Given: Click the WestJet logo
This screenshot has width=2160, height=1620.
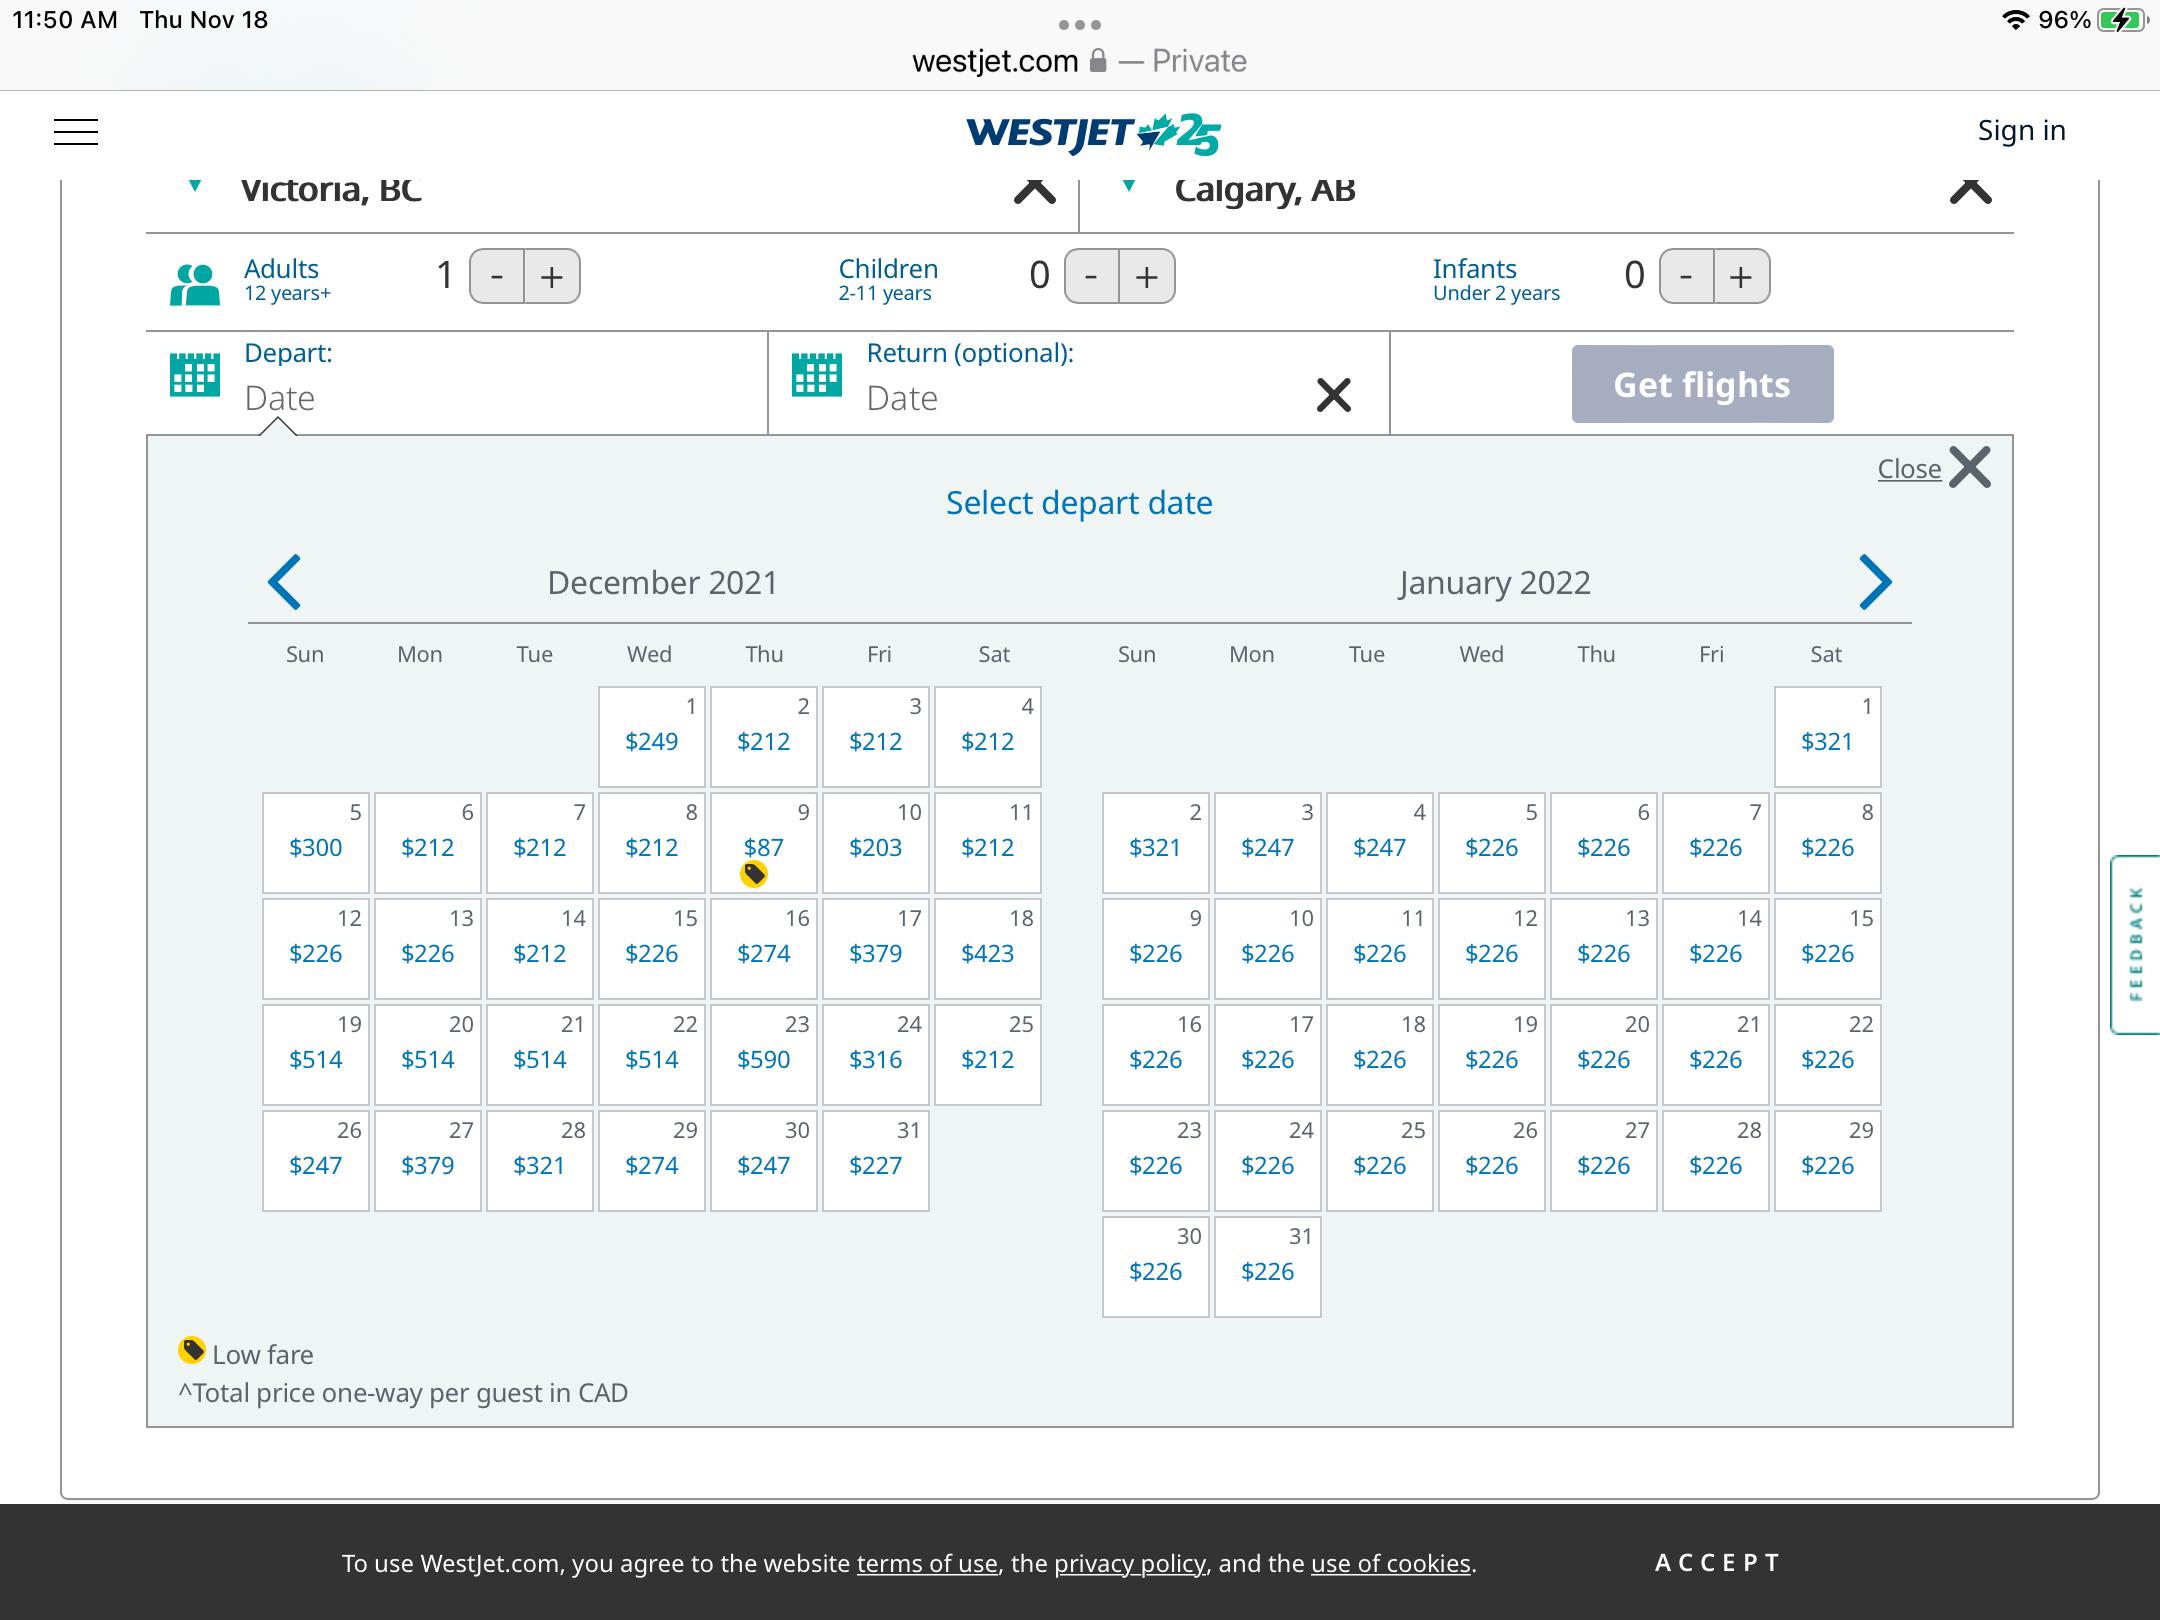Looking at the screenshot, I should click(x=1093, y=133).
